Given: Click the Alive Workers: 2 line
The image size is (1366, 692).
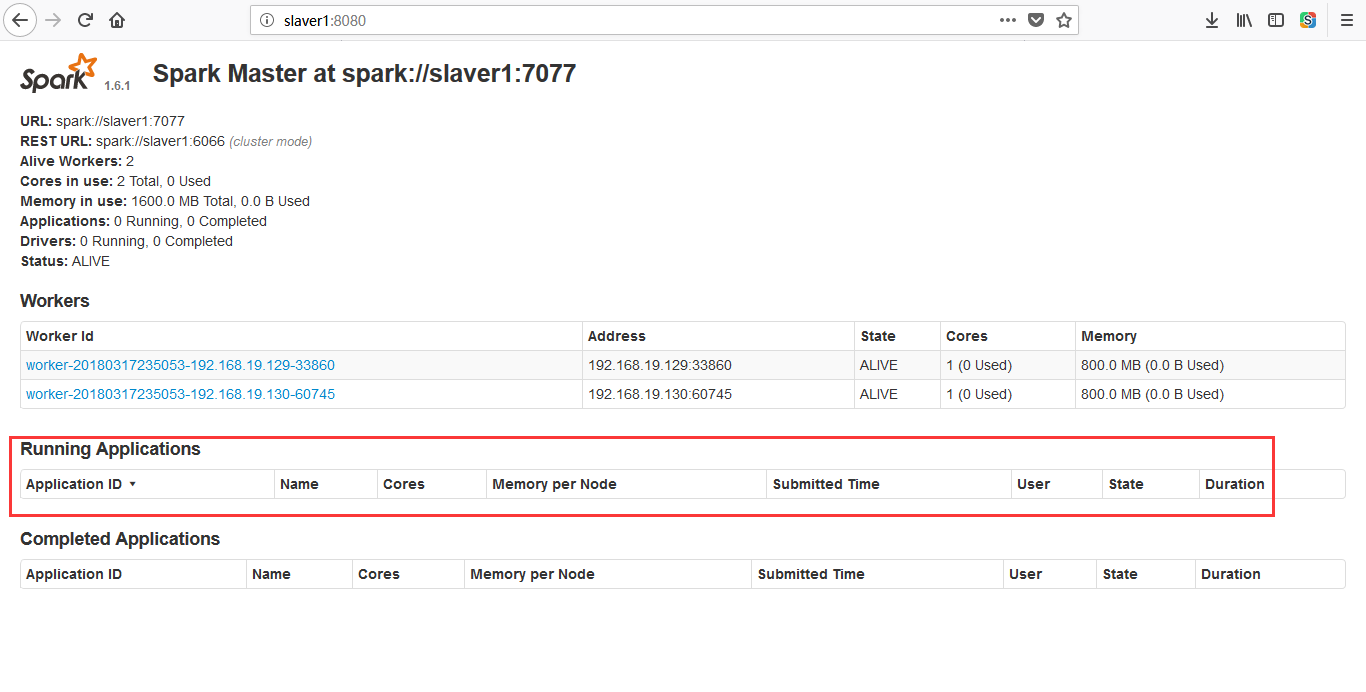Looking at the screenshot, I should [77, 161].
